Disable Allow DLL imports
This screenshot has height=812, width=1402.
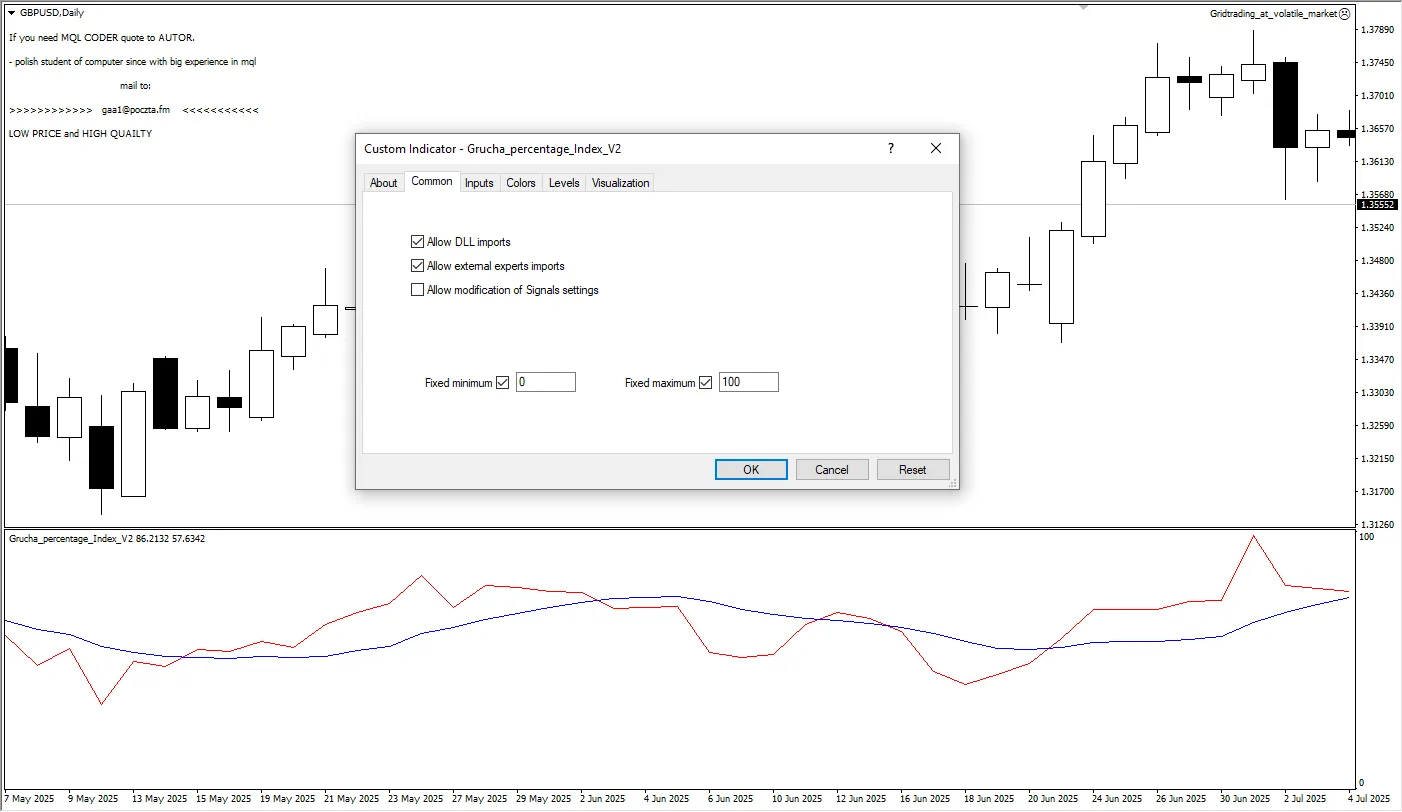(x=418, y=242)
